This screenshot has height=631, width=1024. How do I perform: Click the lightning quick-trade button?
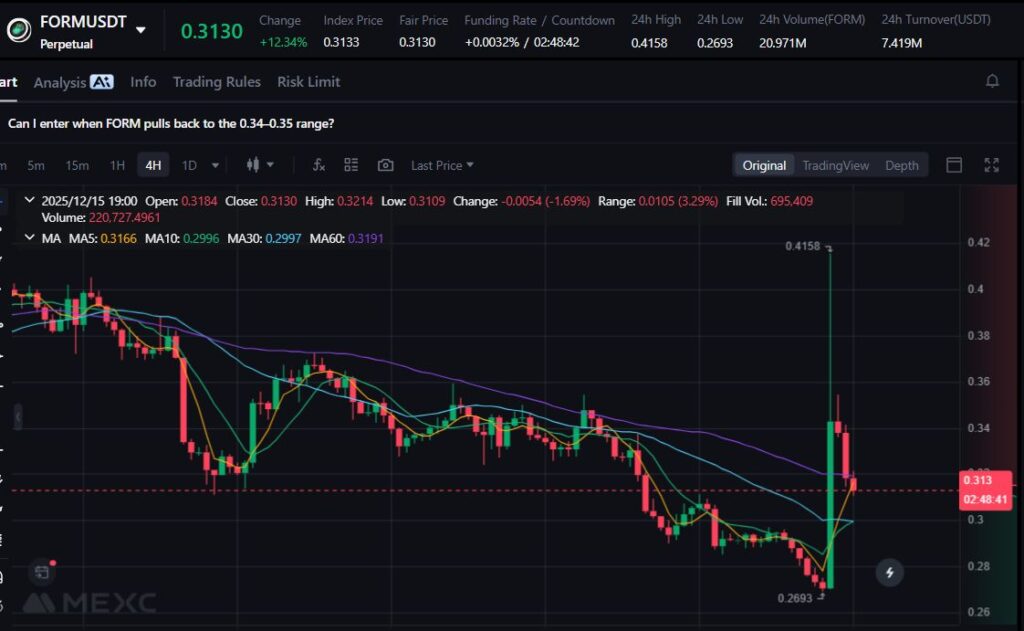click(x=889, y=573)
